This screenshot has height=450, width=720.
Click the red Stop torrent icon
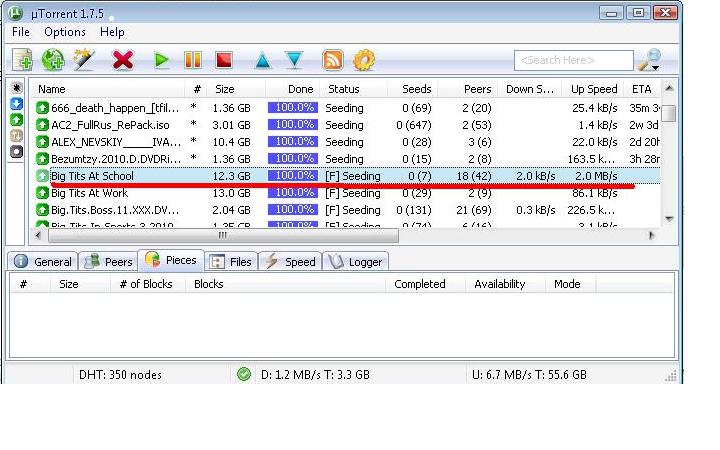224,60
